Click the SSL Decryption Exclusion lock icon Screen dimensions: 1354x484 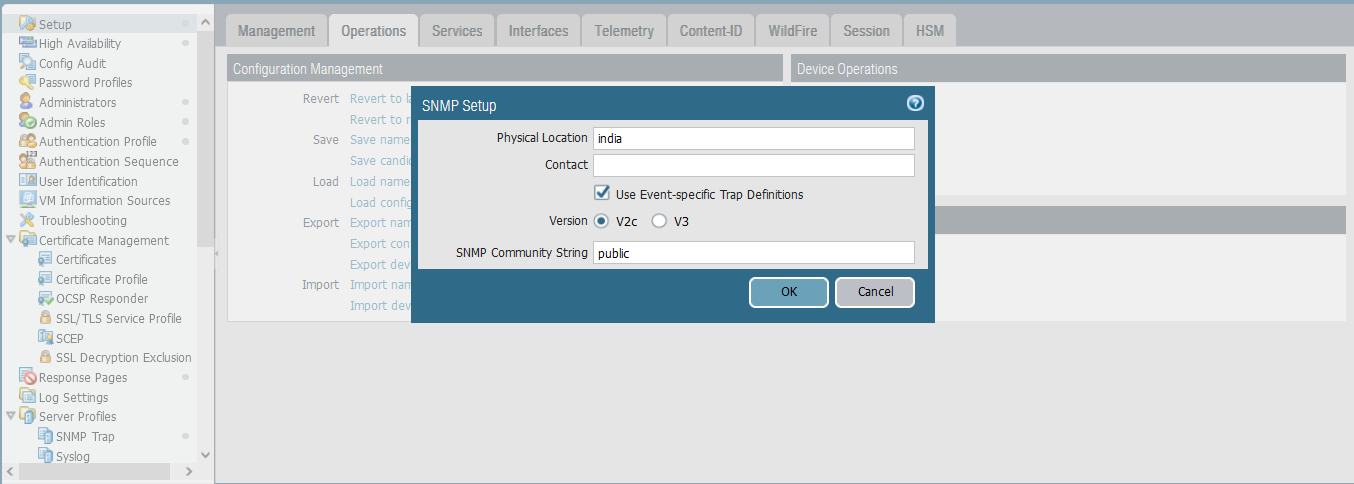click(45, 357)
